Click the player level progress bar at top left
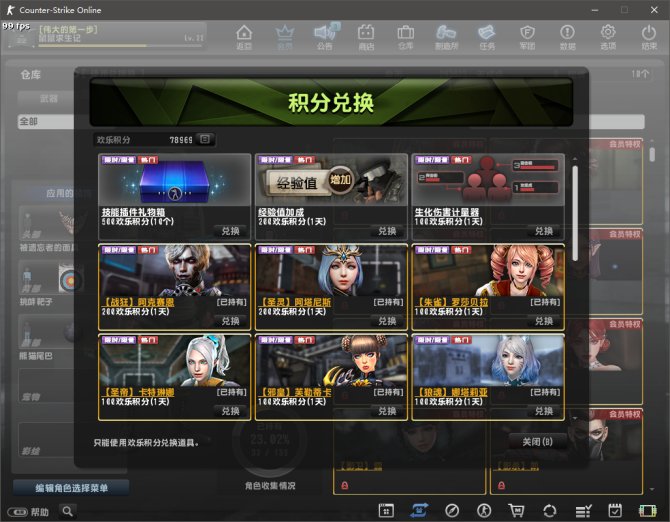The width and height of the screenshot is (670, 522). (120, 45)
